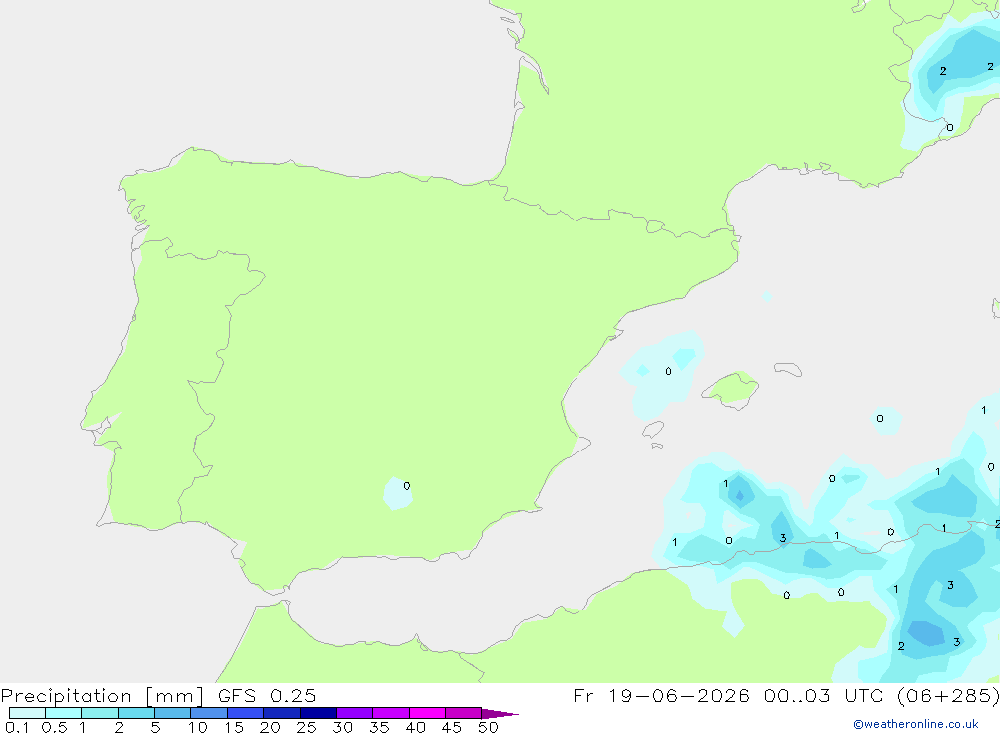Click the 0.5–1 mm legend color swatch
The image size is (1000, 733).
coord(63,713)
